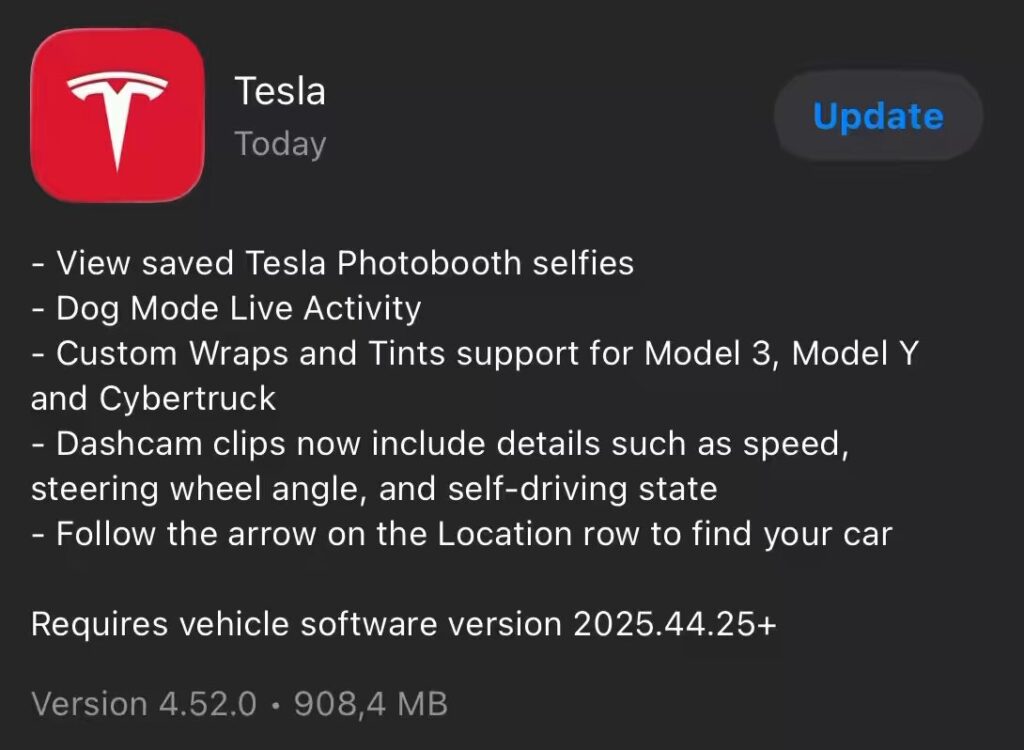
Task: Select the 908,4 MB size text
Action: (x=371, y=704)
